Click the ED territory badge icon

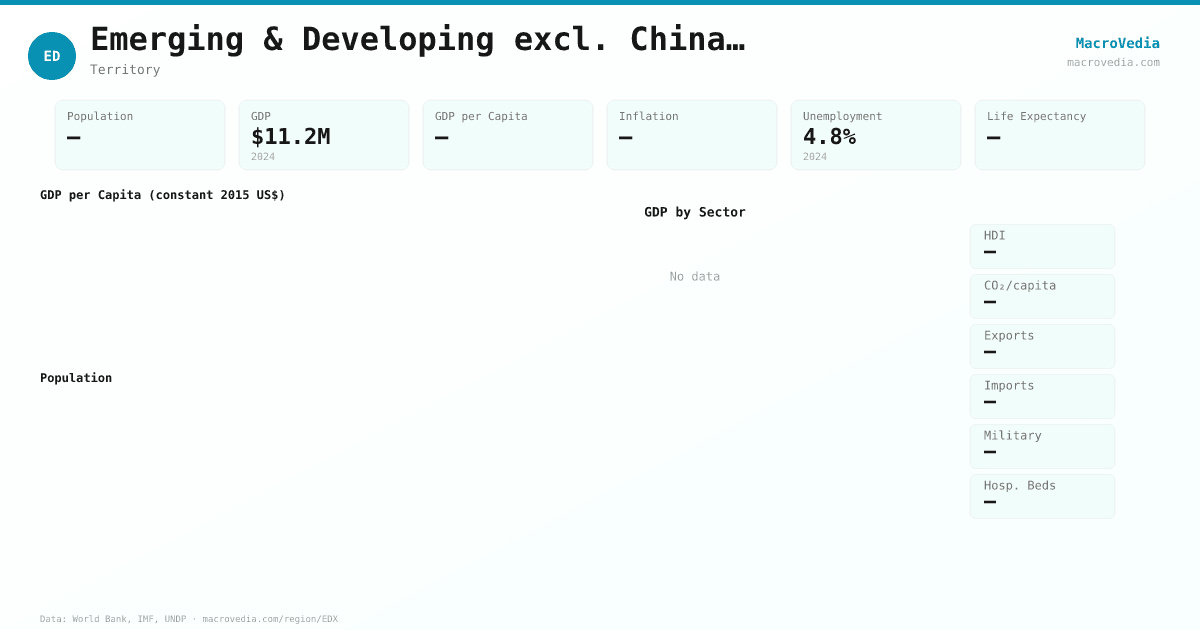(52, 56)
